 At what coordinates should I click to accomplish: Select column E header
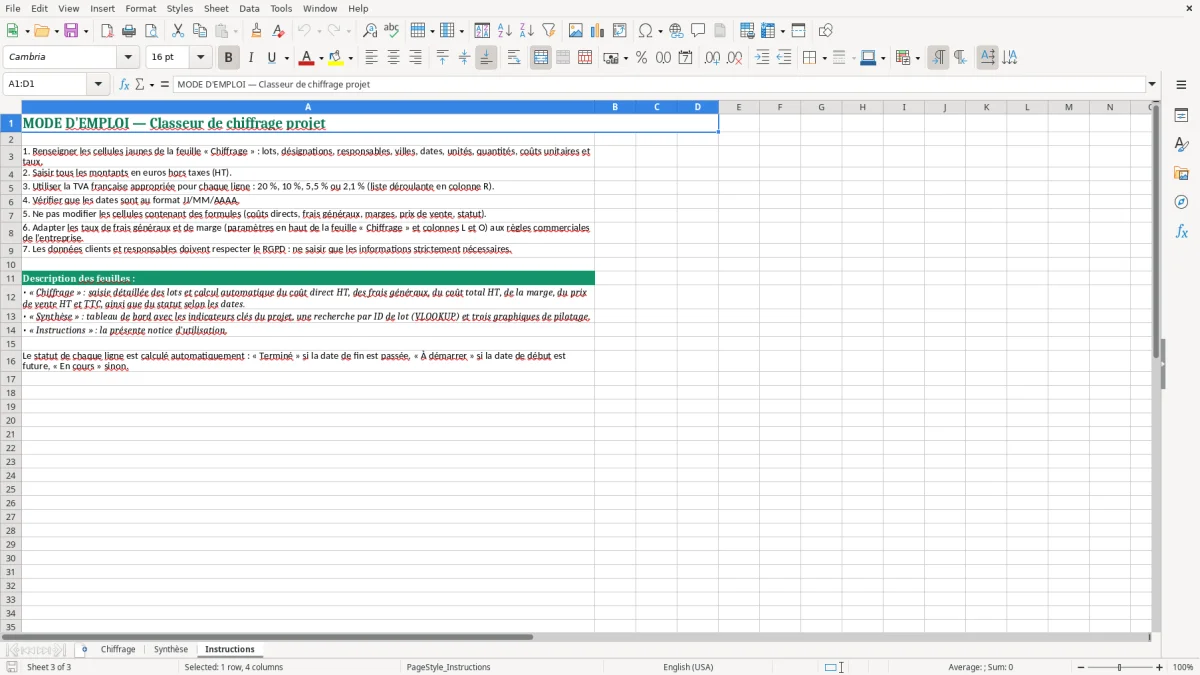[x=739, y=107]
